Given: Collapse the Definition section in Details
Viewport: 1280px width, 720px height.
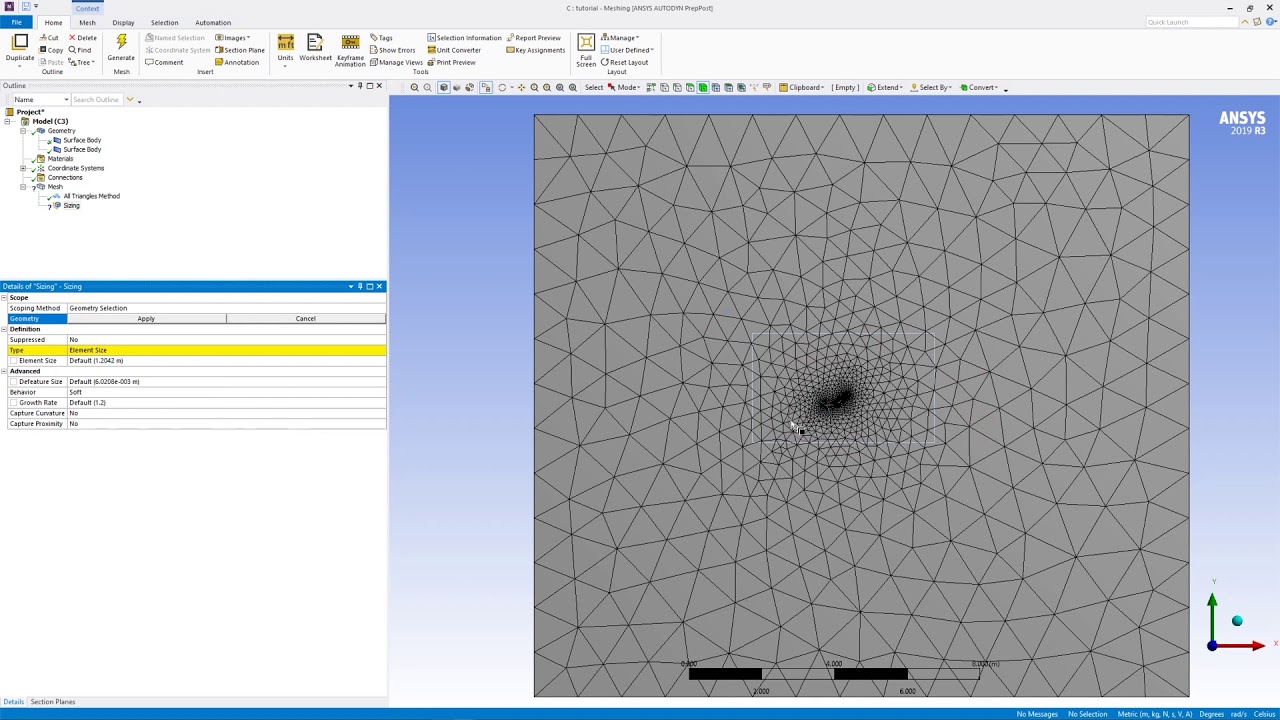Looking at the screenshot, I should (4, 329).
